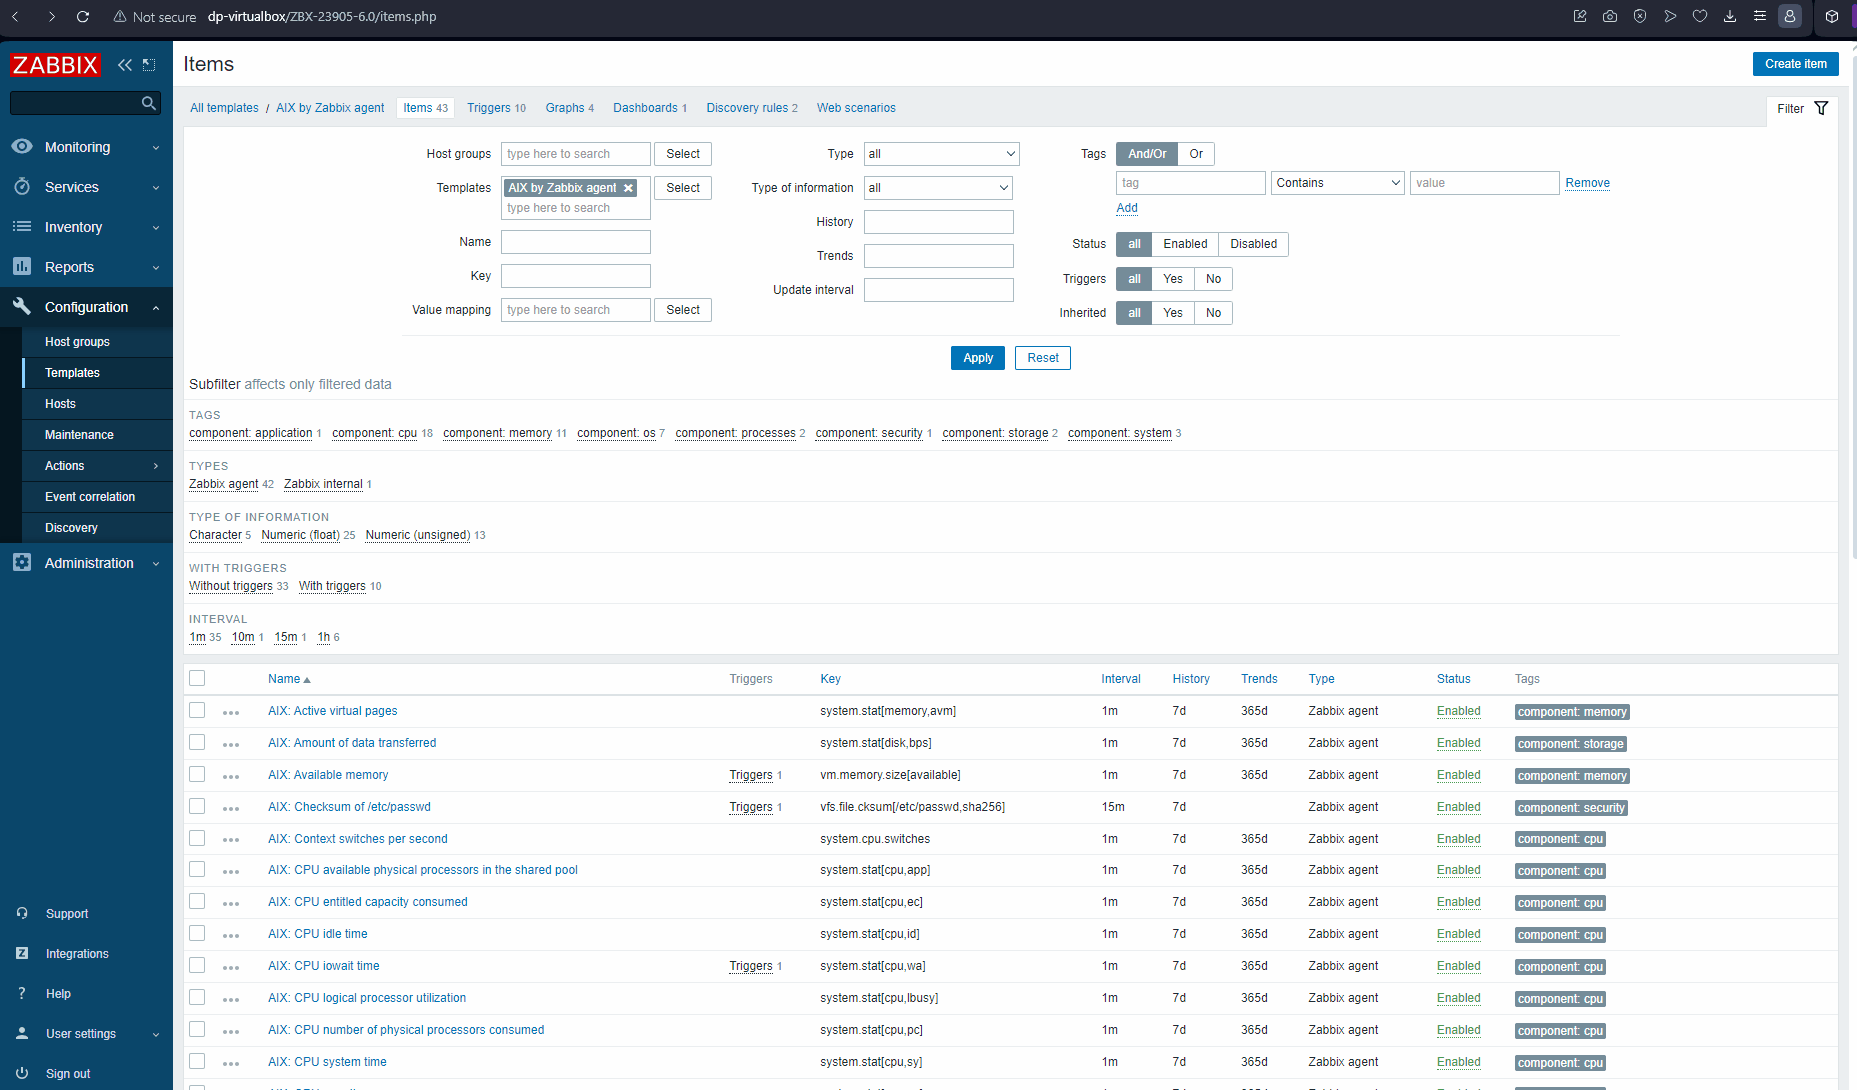The height and width of the screenshot is (1090, 1857).
Task: Expand the Reports menu section
Action: 156,268
